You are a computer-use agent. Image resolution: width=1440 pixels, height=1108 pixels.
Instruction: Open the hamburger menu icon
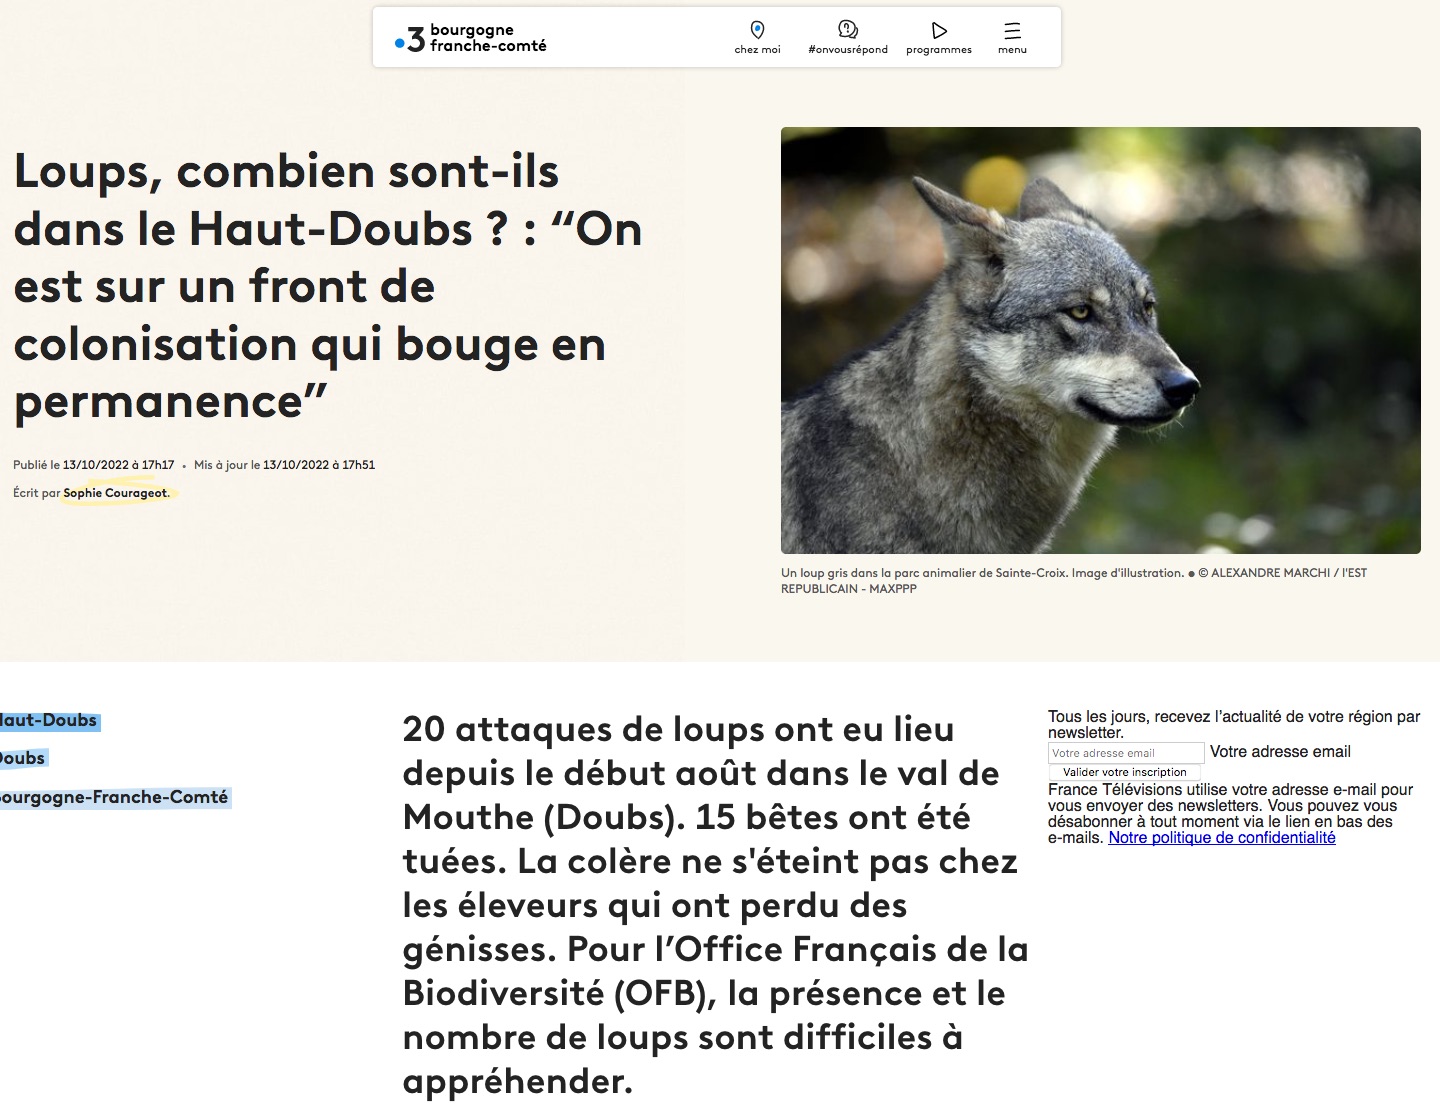point(1012,30)
